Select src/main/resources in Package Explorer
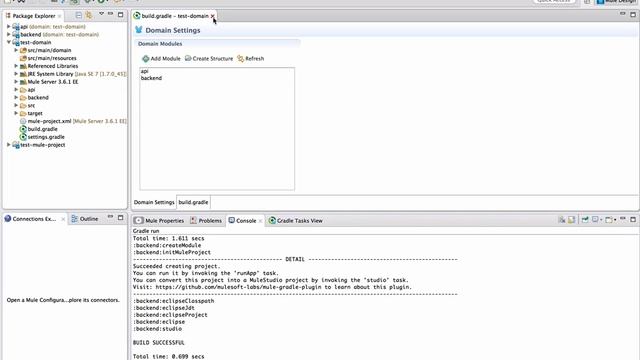Image resolution: width=640 pixels, height=360 pixels. (52, 58)
